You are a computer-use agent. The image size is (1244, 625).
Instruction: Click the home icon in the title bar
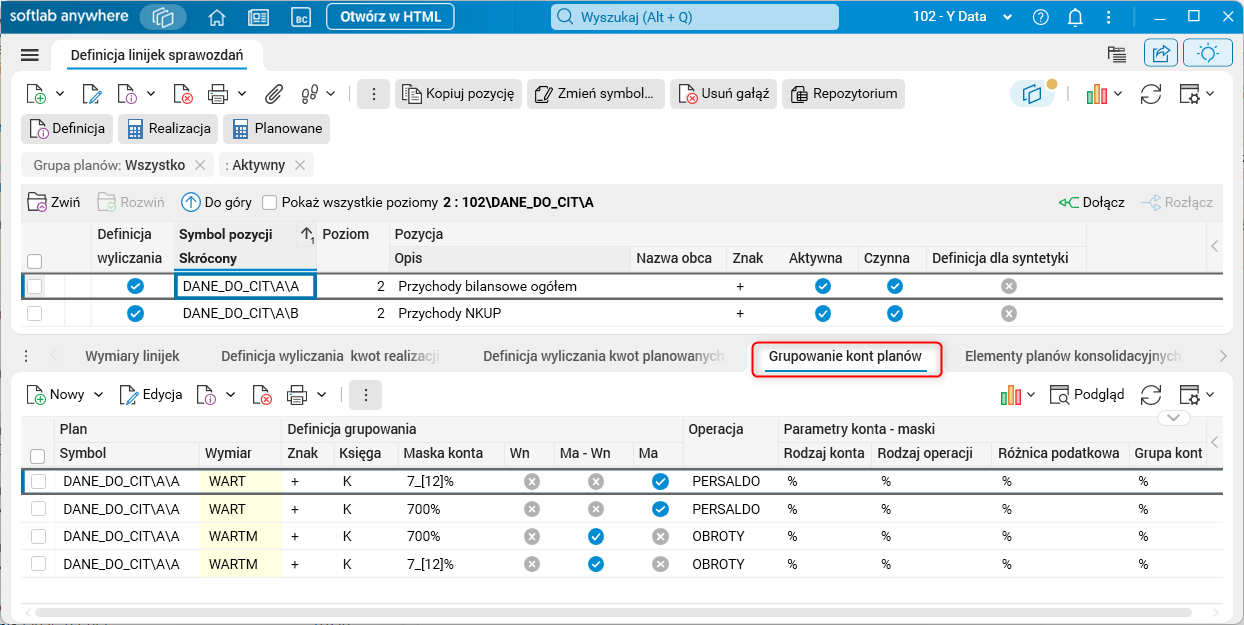217,17
